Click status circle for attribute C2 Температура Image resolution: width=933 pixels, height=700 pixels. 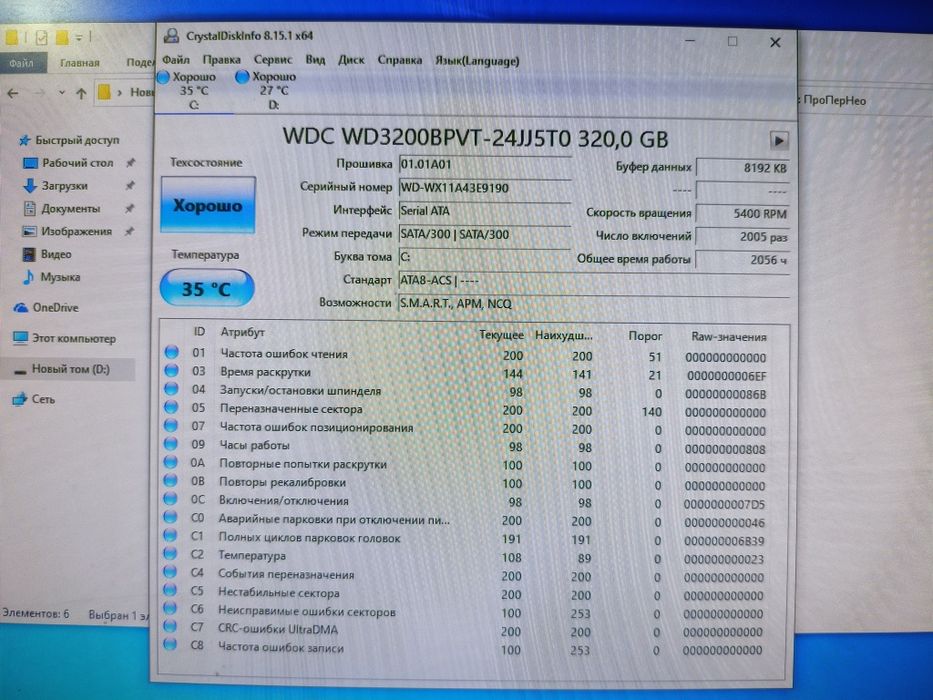pyautogui.click(x=170, y=554)
